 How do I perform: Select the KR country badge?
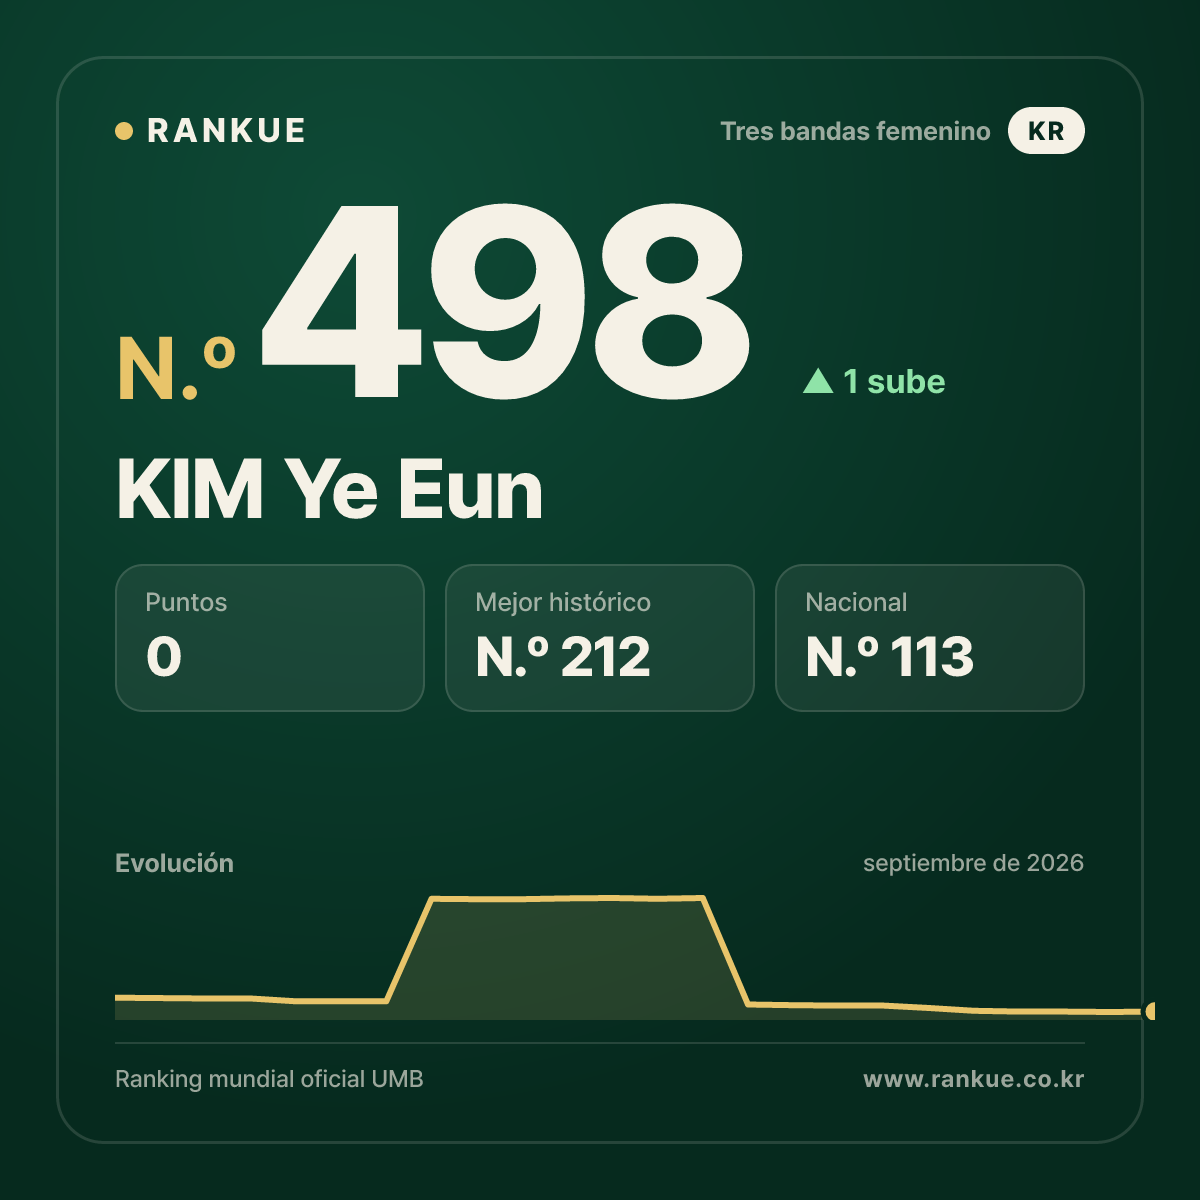click(x=1046, y=131)
